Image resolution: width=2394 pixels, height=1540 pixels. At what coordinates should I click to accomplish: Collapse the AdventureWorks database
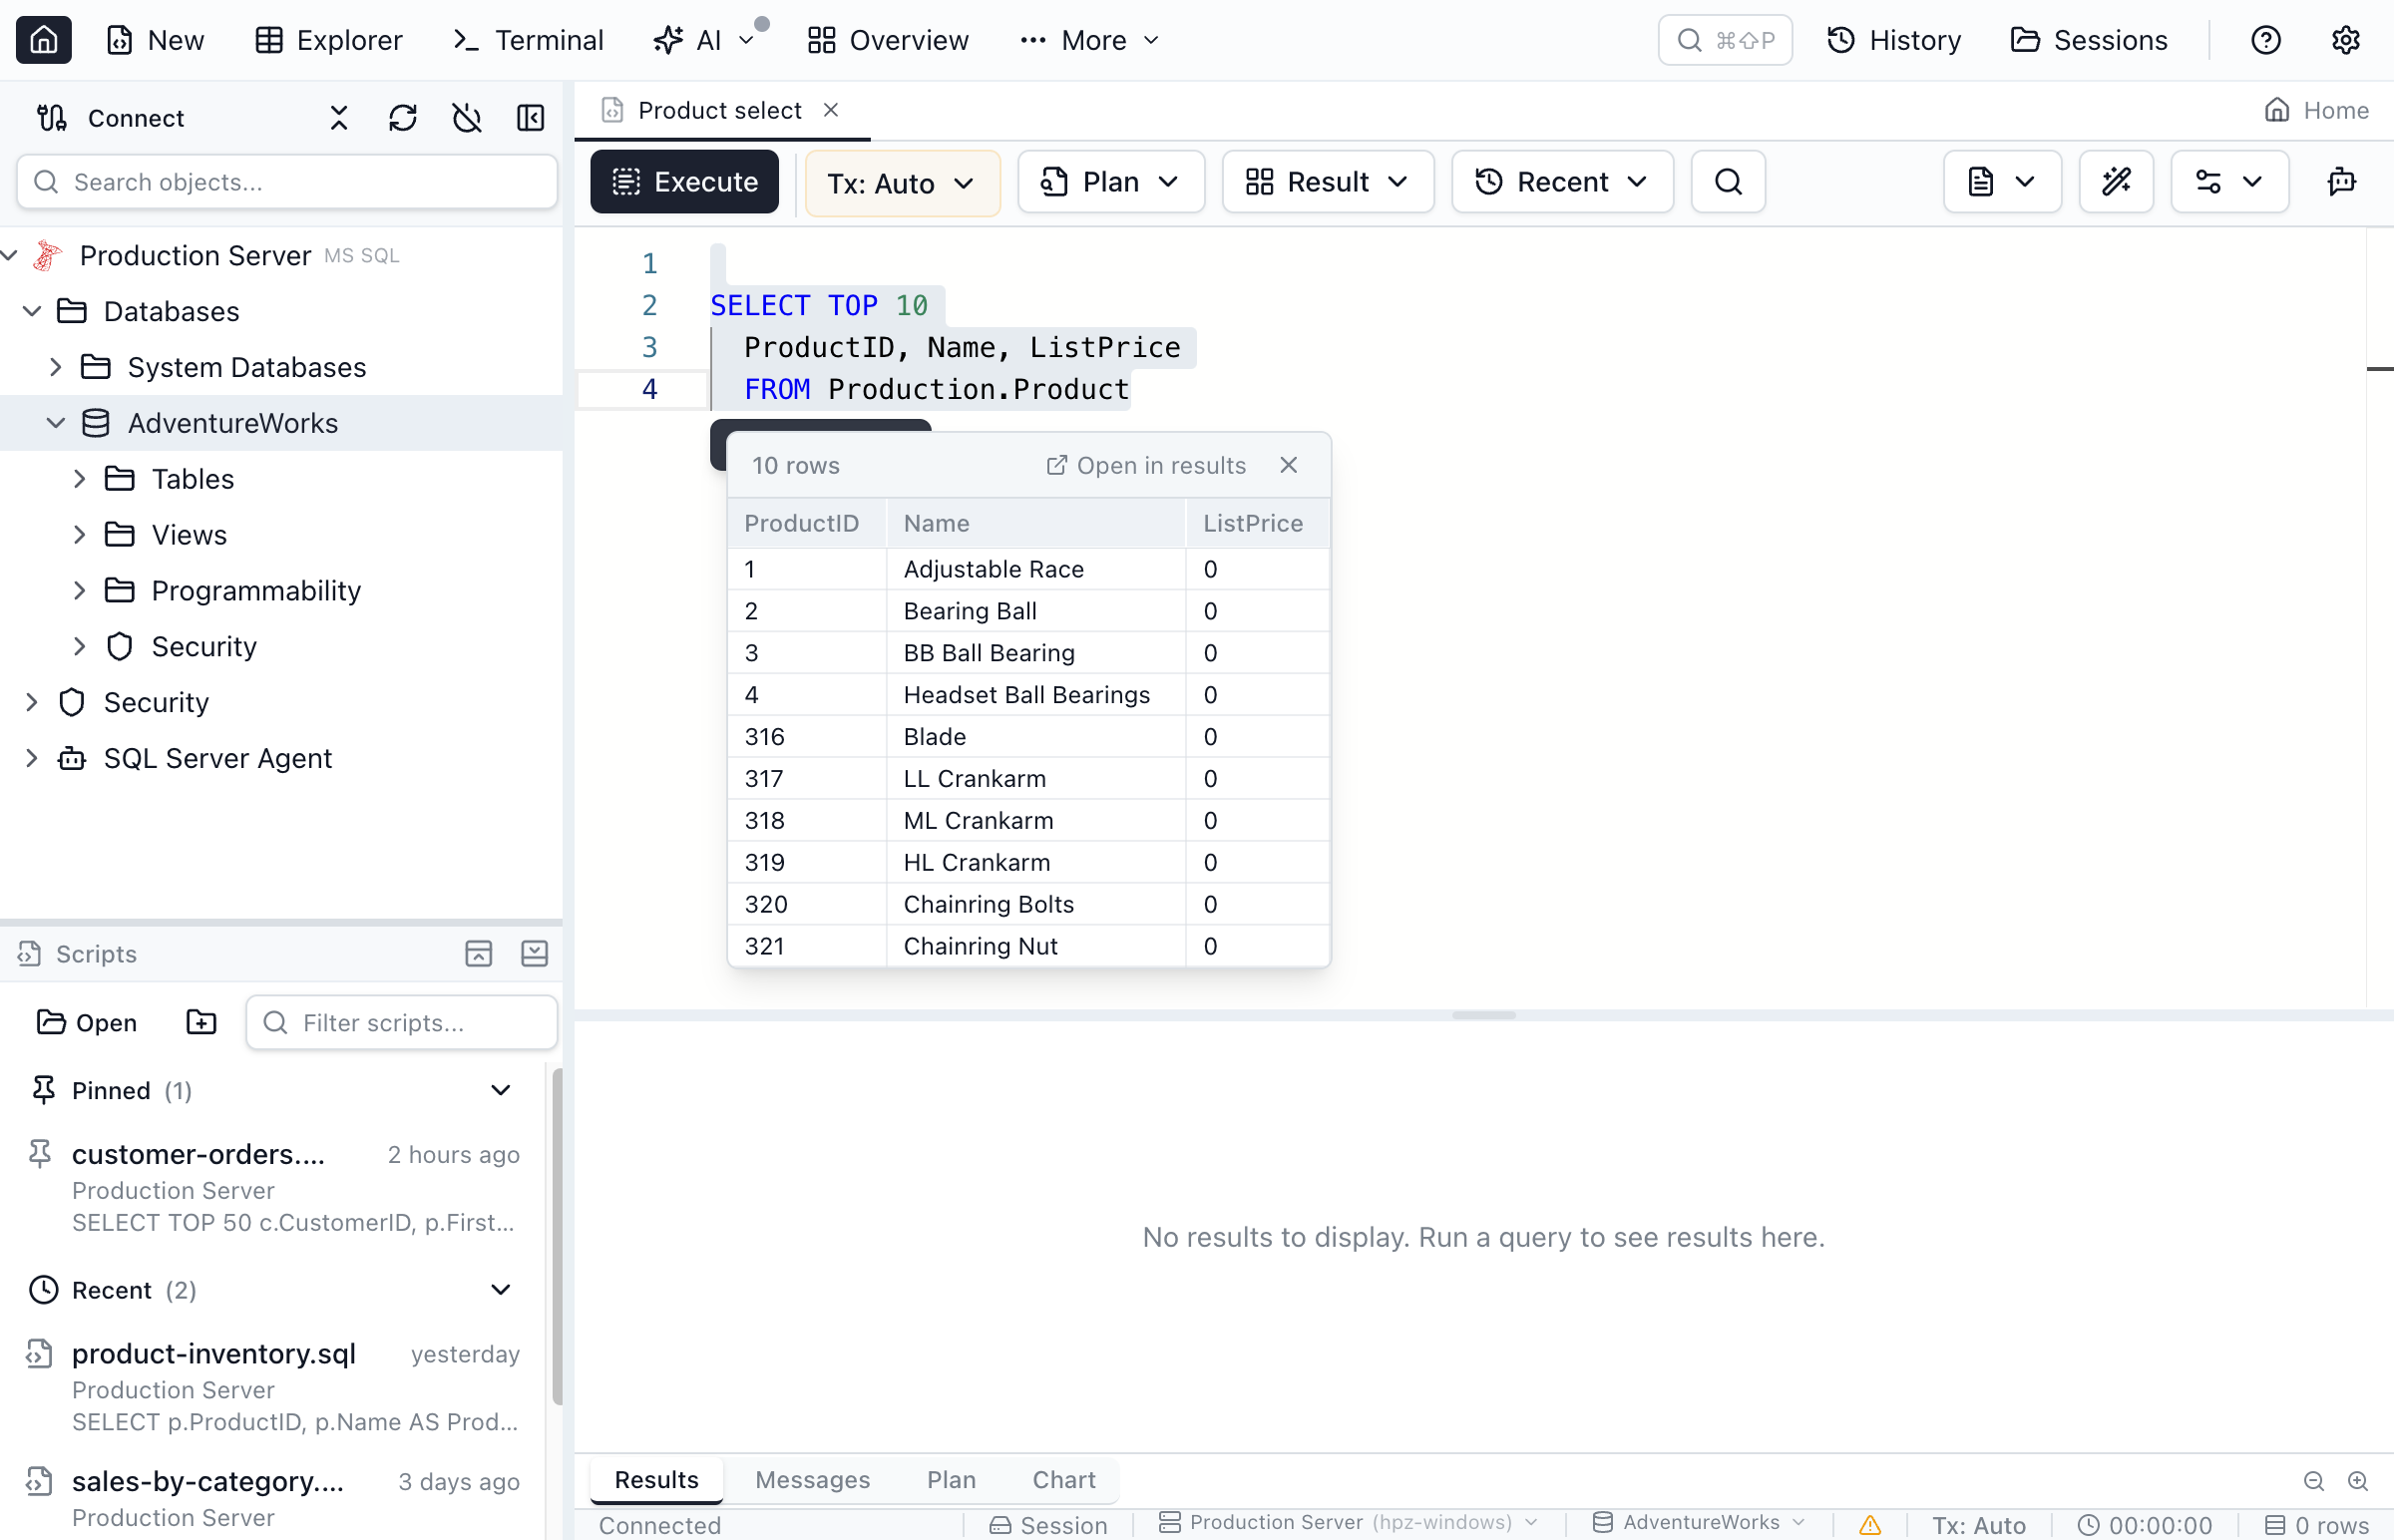click(56, 423)
